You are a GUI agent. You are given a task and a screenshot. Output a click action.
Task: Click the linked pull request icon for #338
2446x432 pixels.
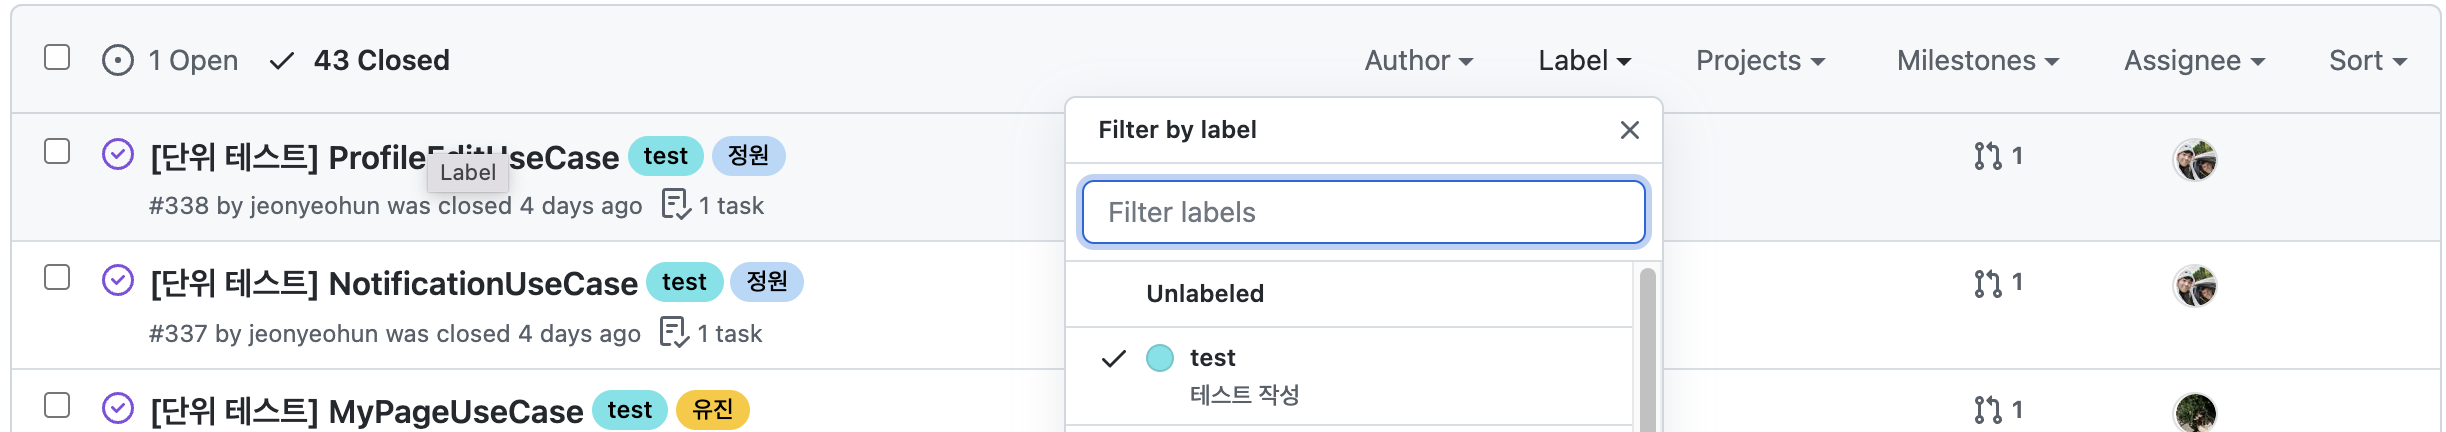click(1987, 156)
